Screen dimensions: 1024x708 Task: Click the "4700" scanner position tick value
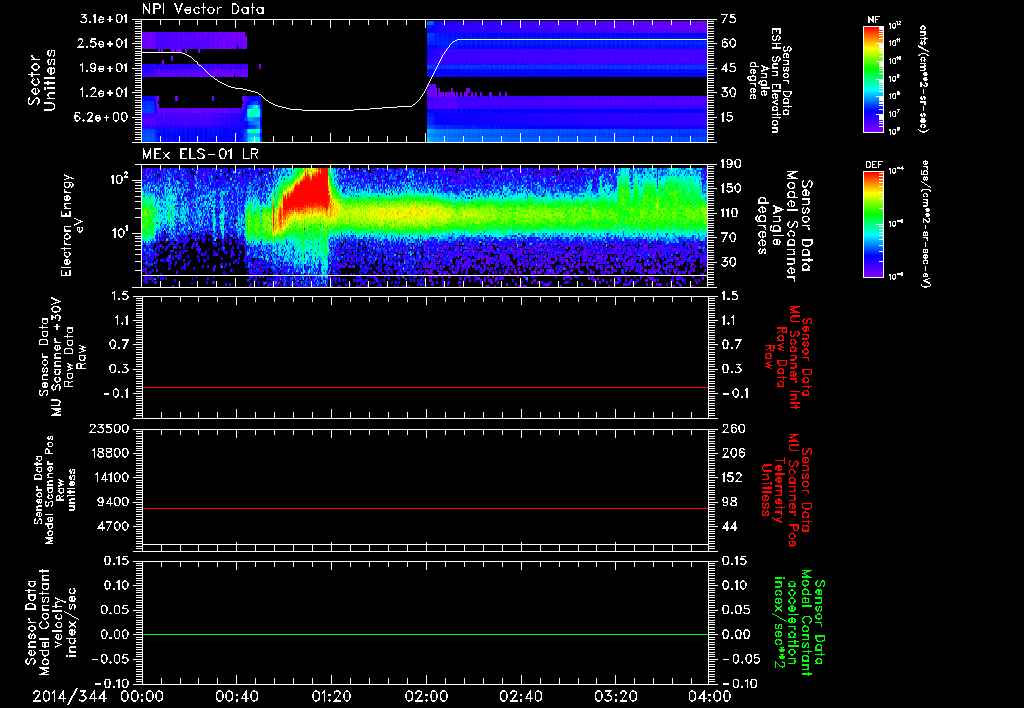[113, 526]
